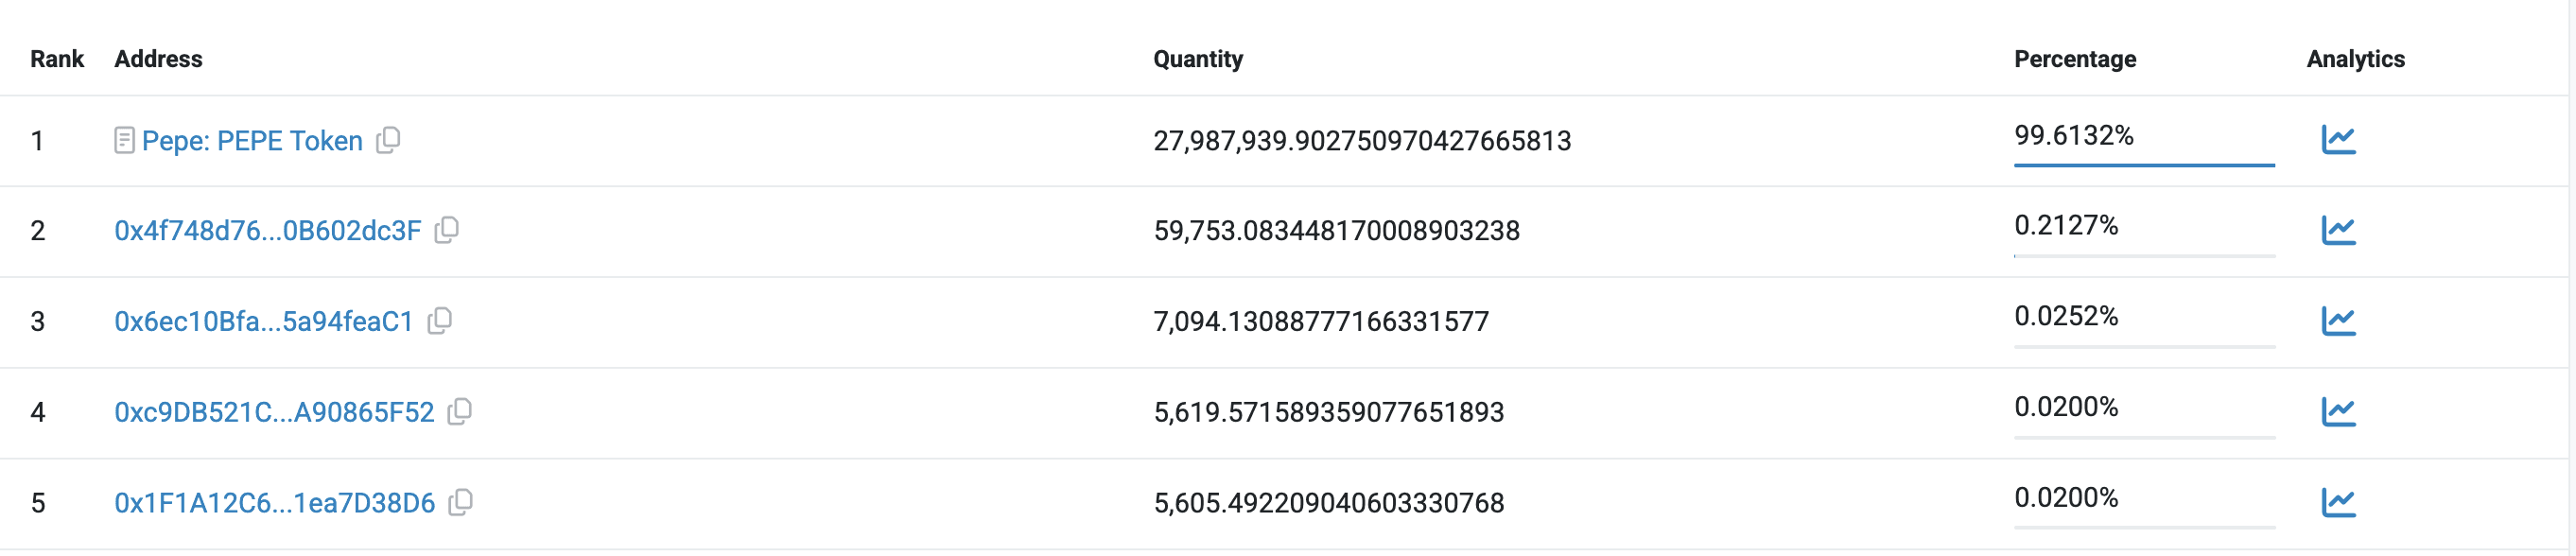Copy address 0x4f748d76...0B602dc3F
Screen dimensions: 2576x556
pyautogui.click(x=447, y=230)
